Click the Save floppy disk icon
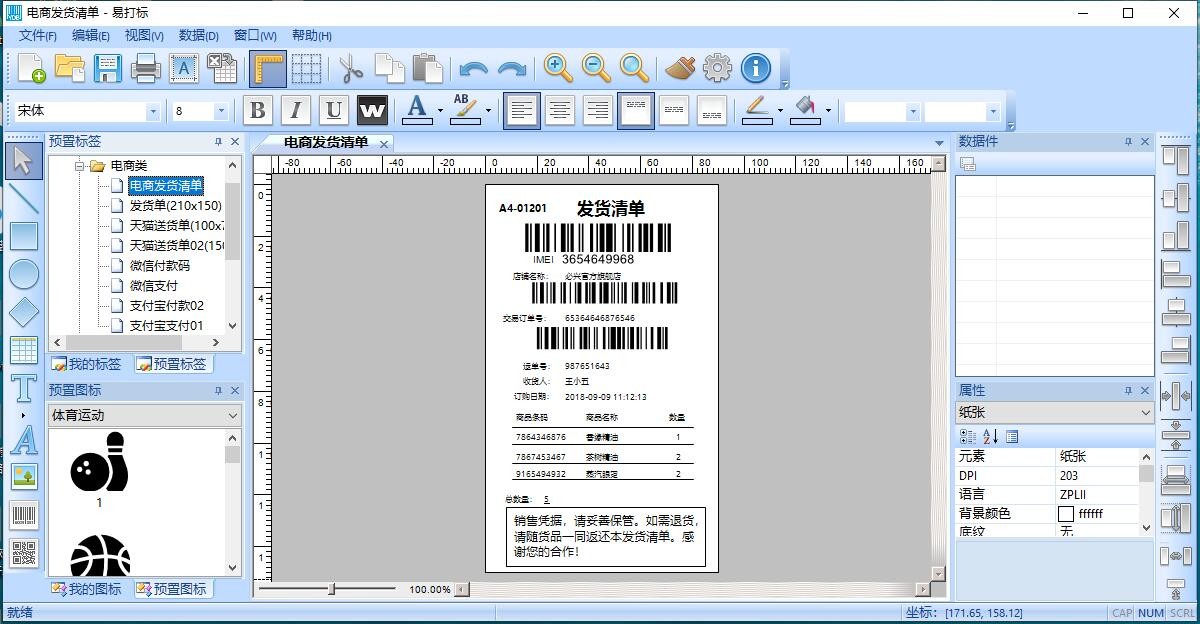The width and height of the screenshot is (1200, 624). pos(108,68)
